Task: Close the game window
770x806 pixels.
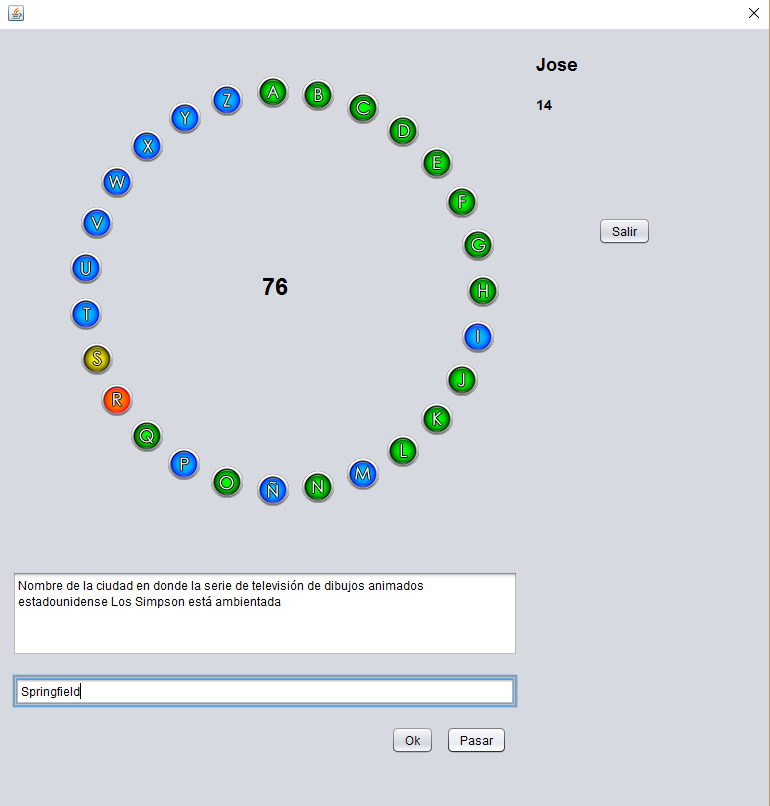Action: click(753, 13)
